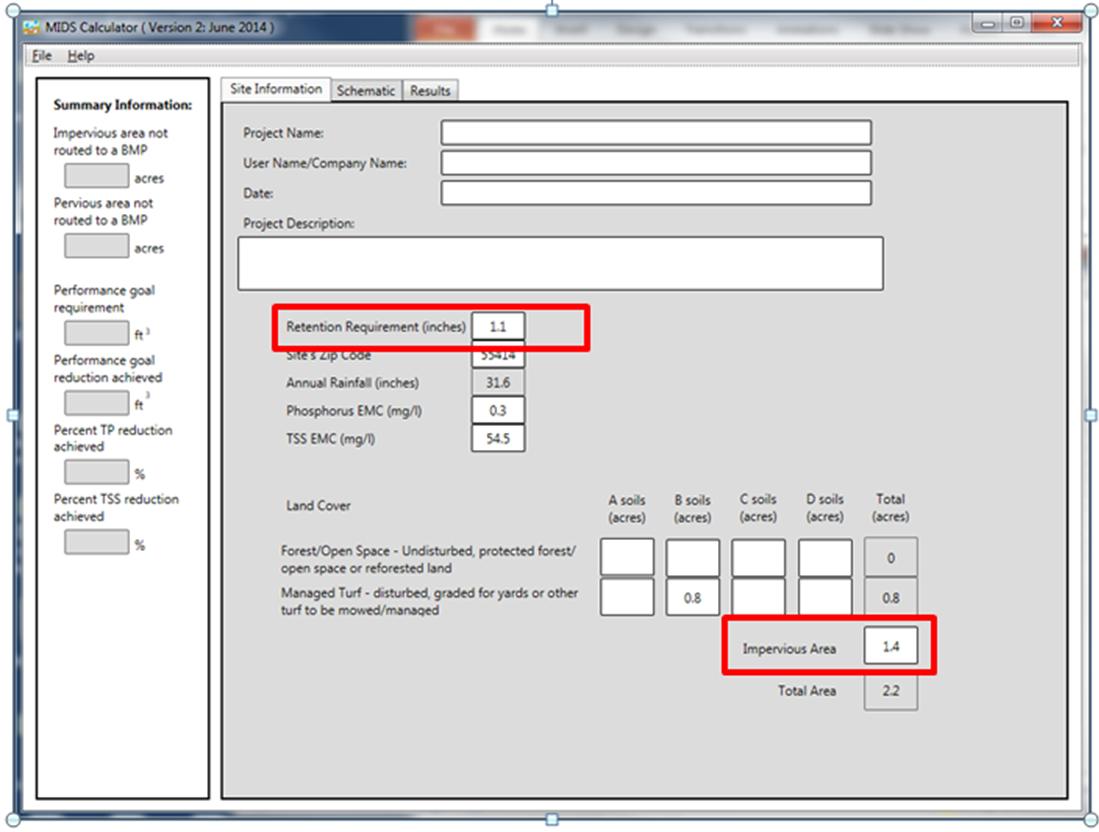Switch to the Results tab

[430, 91]
